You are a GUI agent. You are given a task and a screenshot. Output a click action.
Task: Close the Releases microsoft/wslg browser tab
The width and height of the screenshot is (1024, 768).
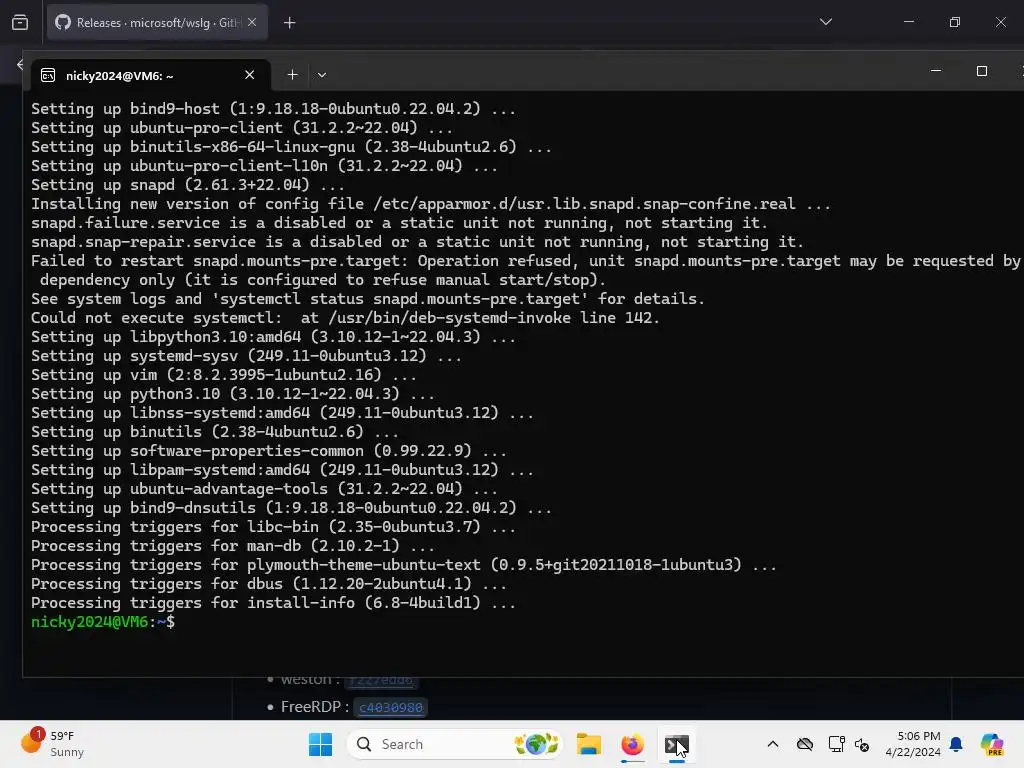point(252,23)
